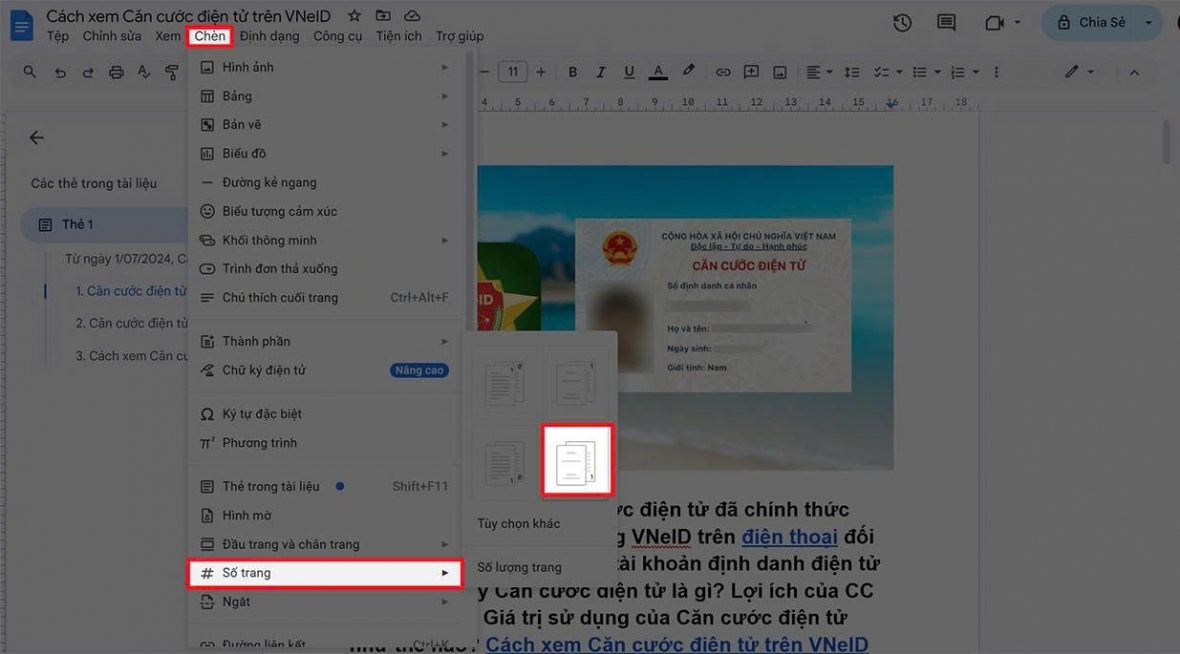Undo the last action
1180x654 pixels.
[x=60, y=72]
